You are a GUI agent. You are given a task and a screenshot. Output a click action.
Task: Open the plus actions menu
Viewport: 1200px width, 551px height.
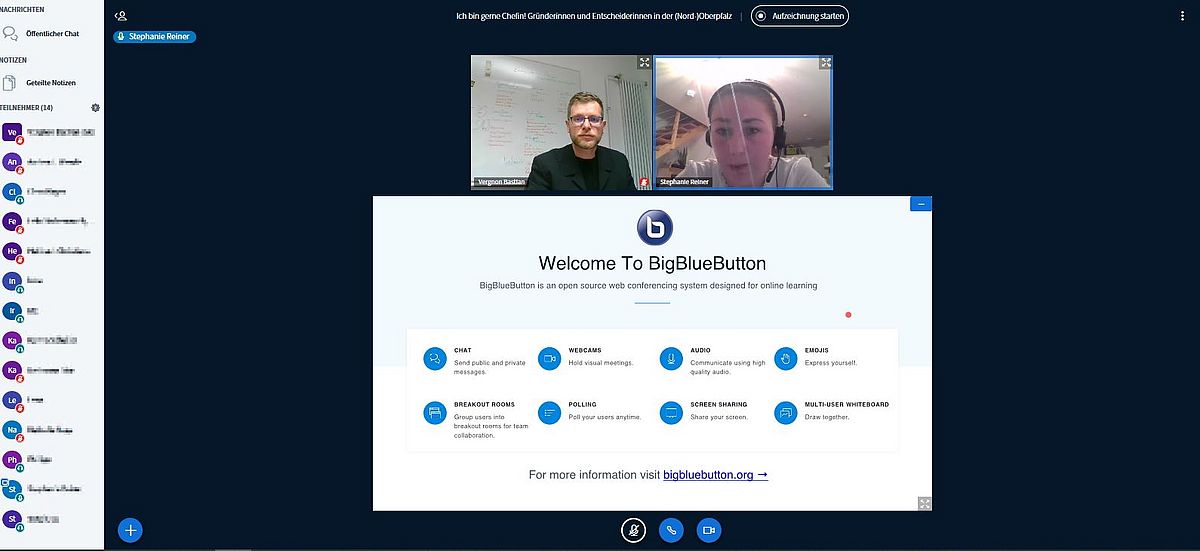[x=130, y=530]
